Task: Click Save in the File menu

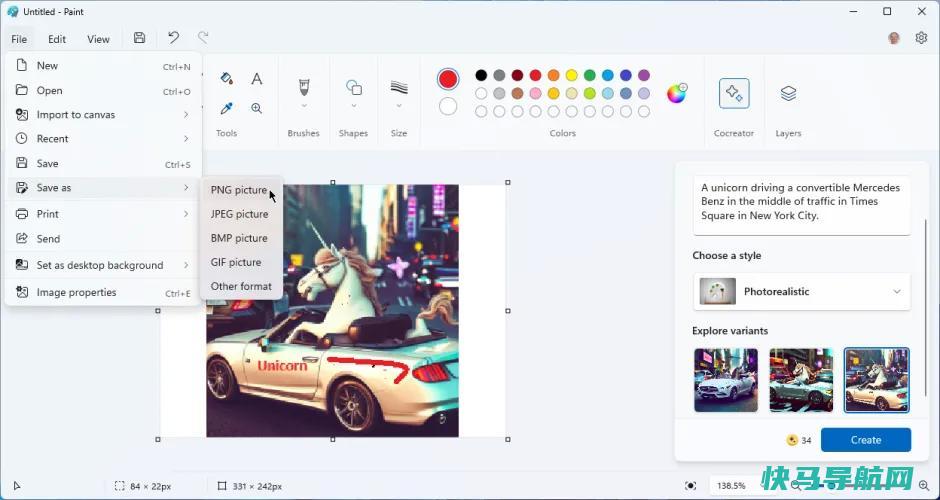Action: pyautogui.click(x=103, y=164)
